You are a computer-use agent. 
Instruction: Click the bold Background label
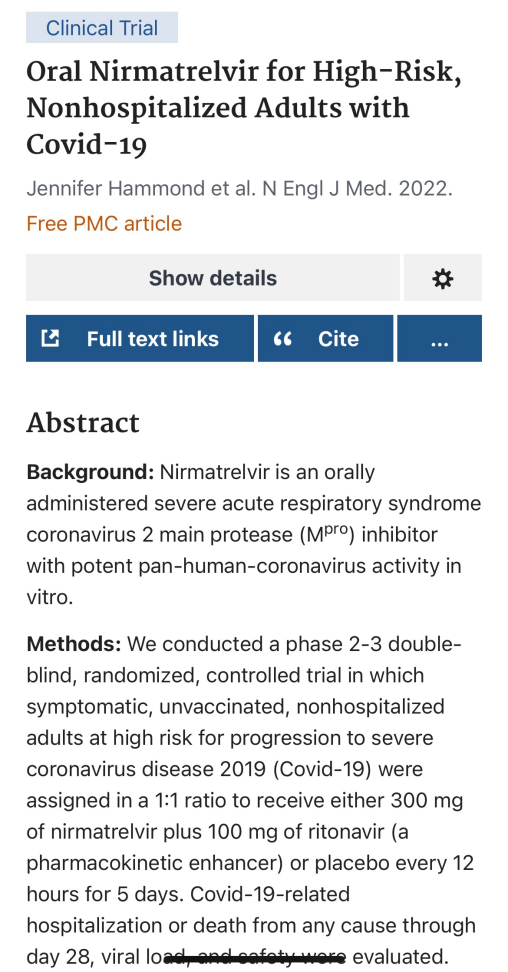pos(90,472)
